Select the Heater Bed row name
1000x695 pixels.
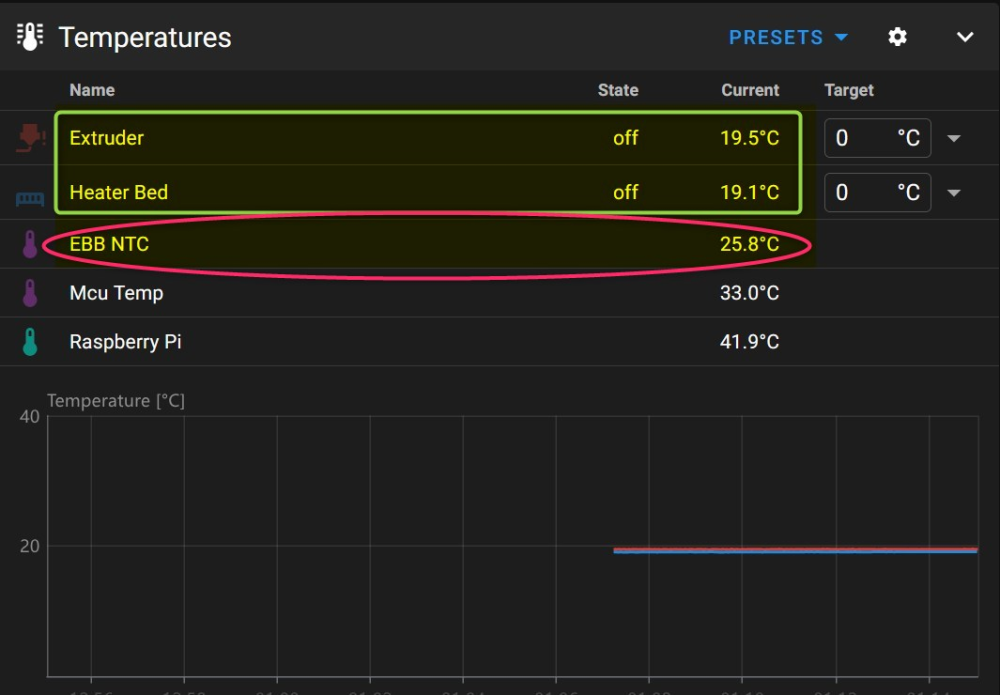119,192
